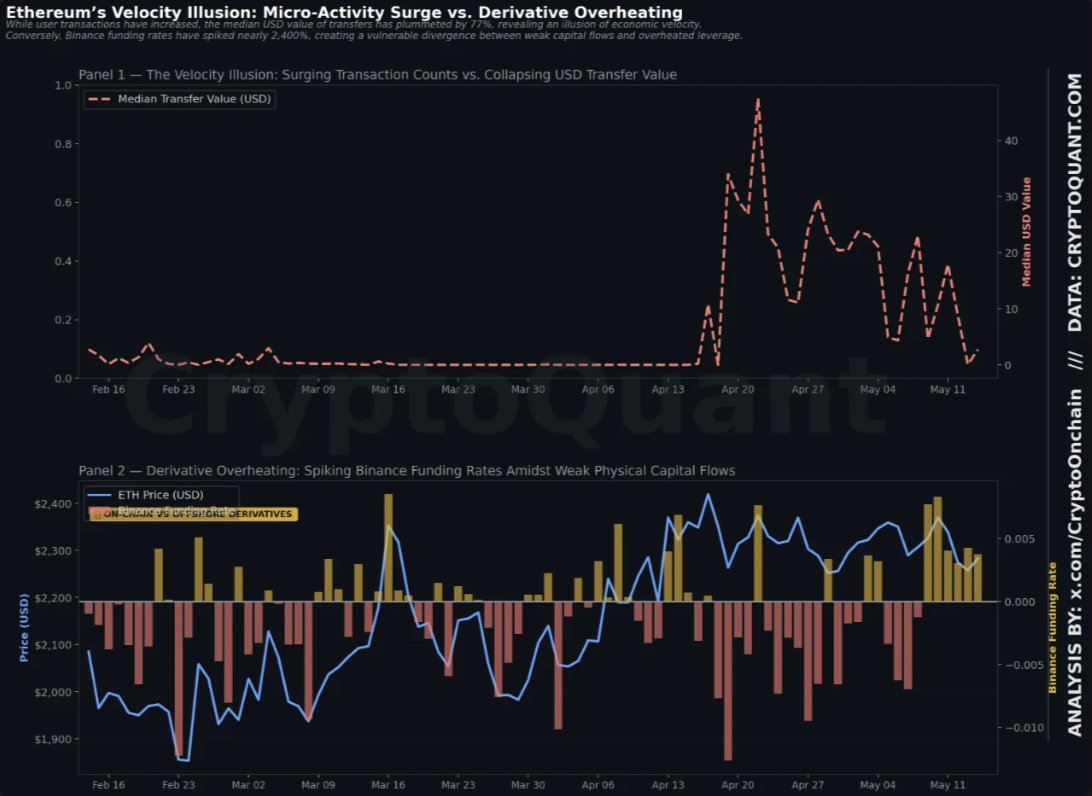Click the 'x.com/CryptoOnchain' analysis credit

click(1075, 498)
